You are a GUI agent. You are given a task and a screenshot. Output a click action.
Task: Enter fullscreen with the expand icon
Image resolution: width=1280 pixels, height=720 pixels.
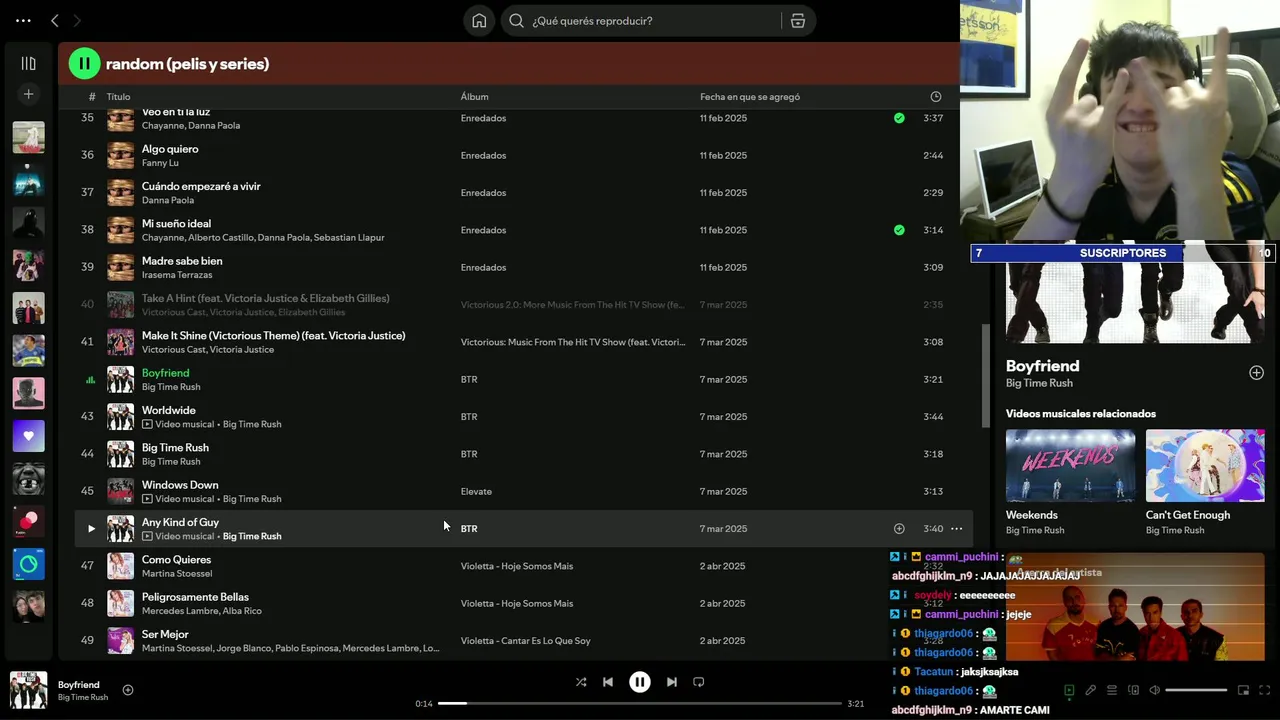coord(1265,690)
